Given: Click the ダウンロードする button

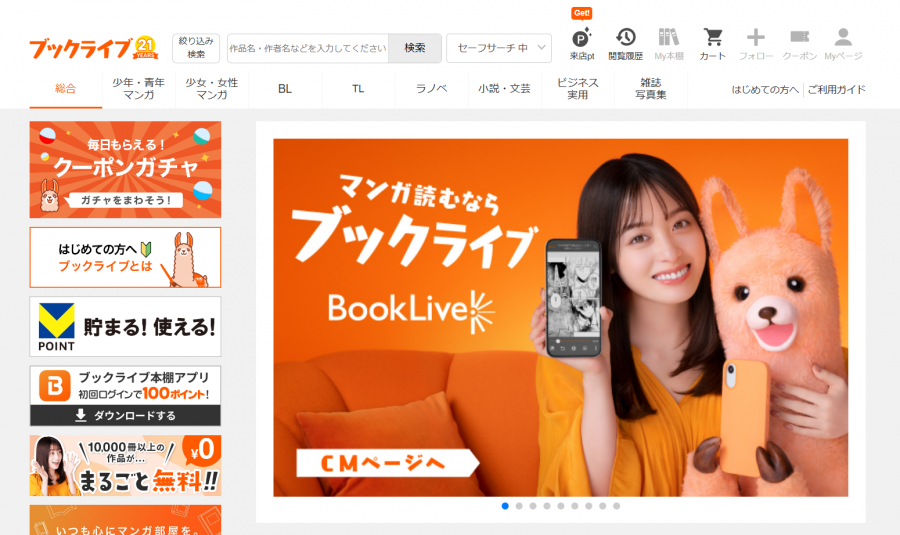Looking at the screenshot, I should coord(125,416).
